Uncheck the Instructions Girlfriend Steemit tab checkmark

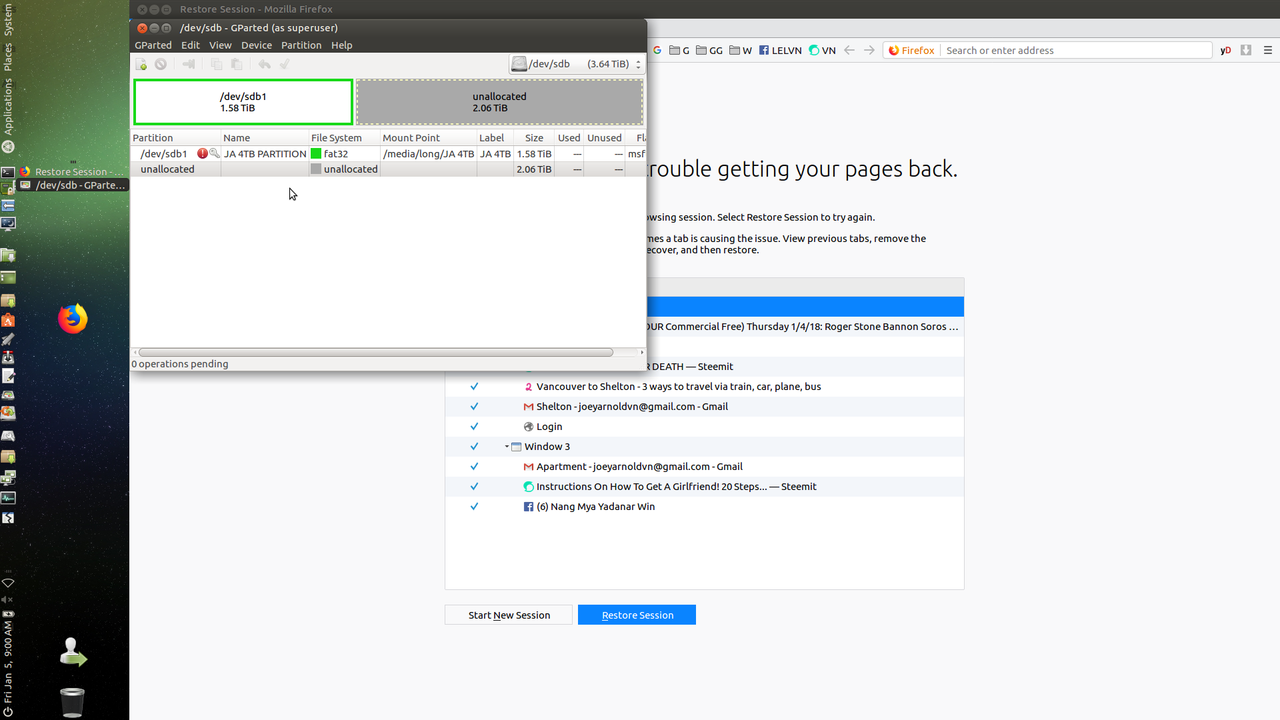[474, 486]
